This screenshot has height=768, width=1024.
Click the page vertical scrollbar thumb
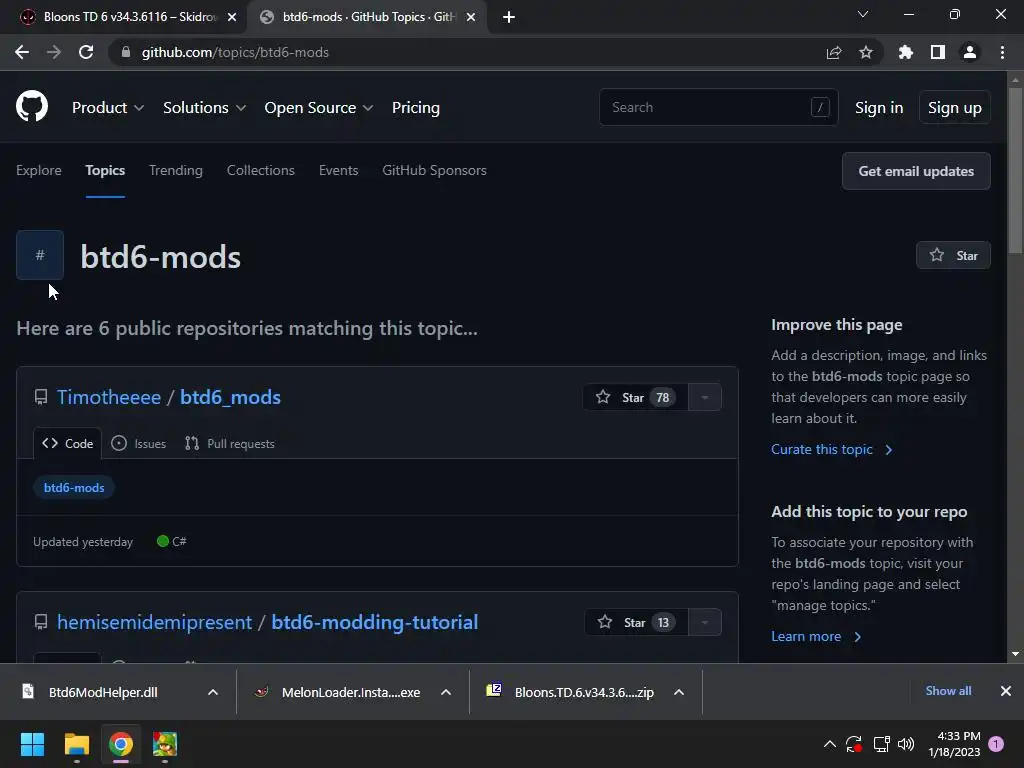pyautogui.click(x=1015, y=170)
